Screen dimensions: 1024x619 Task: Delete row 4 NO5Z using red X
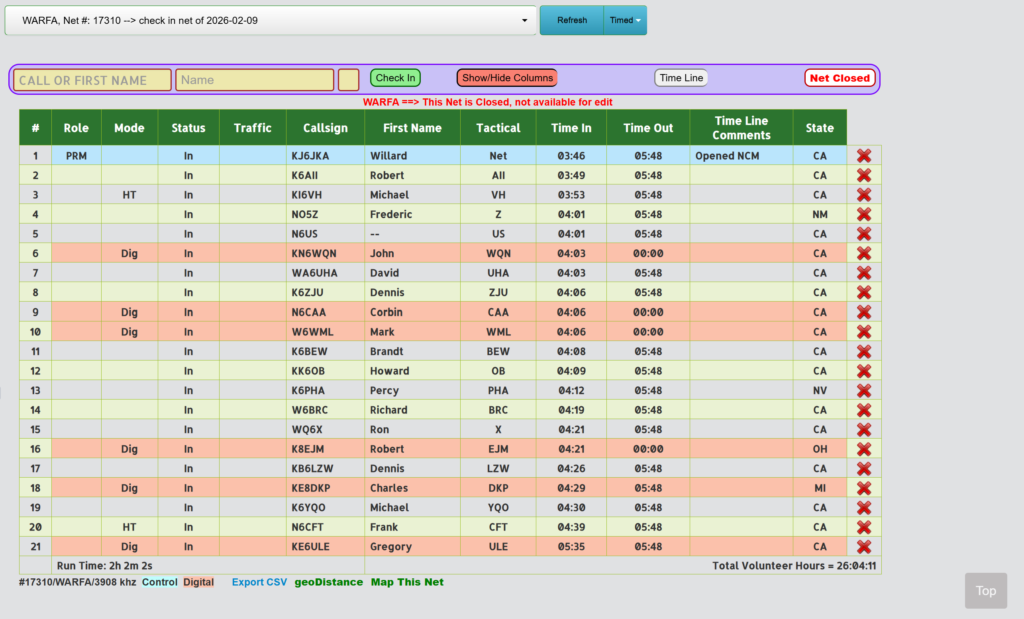[864, 214]
